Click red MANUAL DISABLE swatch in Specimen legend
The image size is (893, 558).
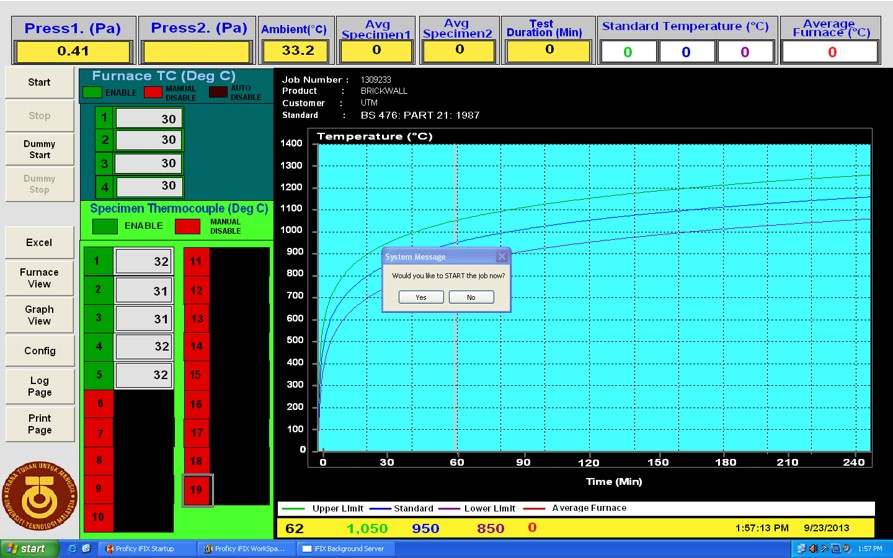[187, 226]
